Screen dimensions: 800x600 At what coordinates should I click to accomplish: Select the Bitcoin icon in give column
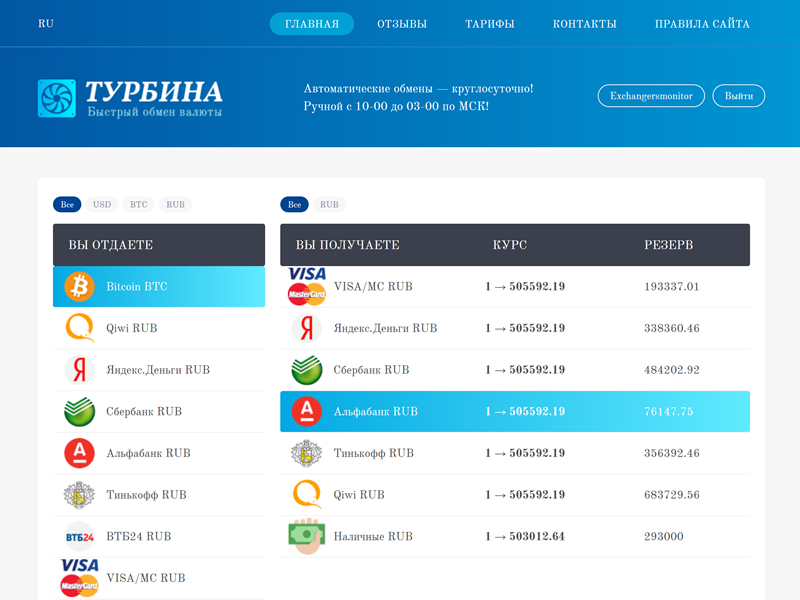[x=79, y=286]
